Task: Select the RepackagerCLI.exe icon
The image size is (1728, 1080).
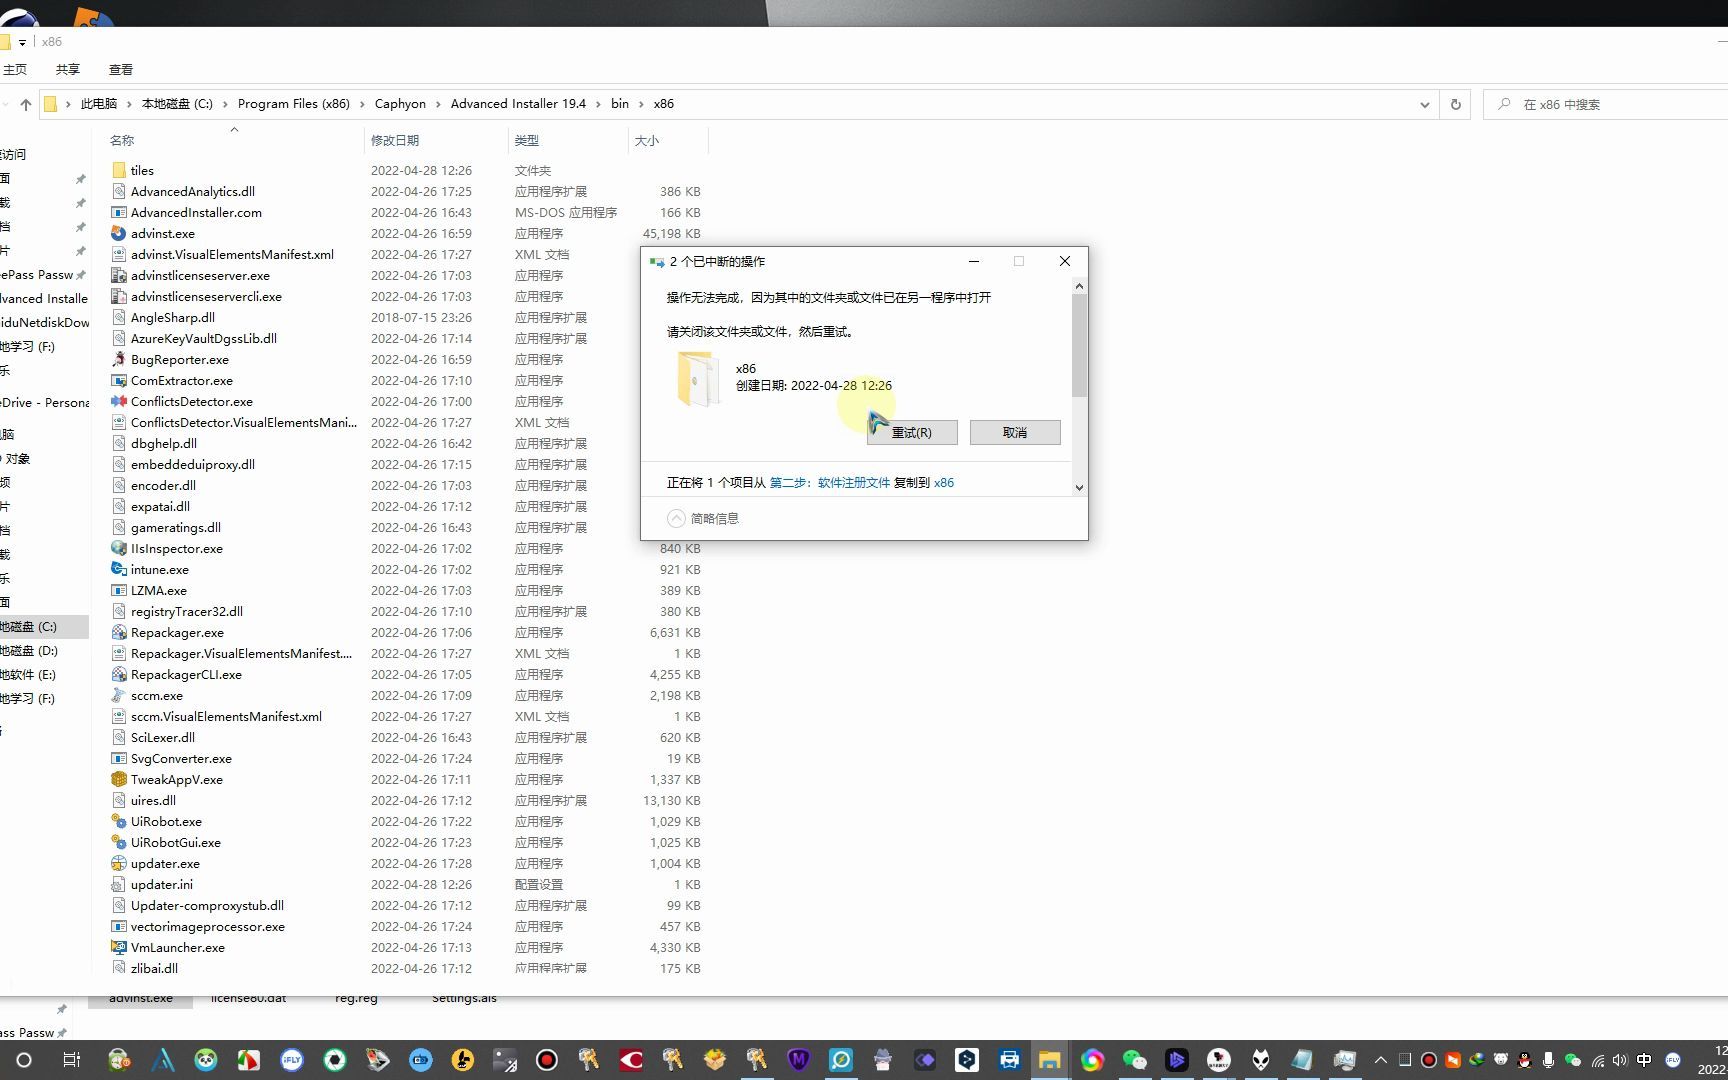Action: [x=119, y=674]
